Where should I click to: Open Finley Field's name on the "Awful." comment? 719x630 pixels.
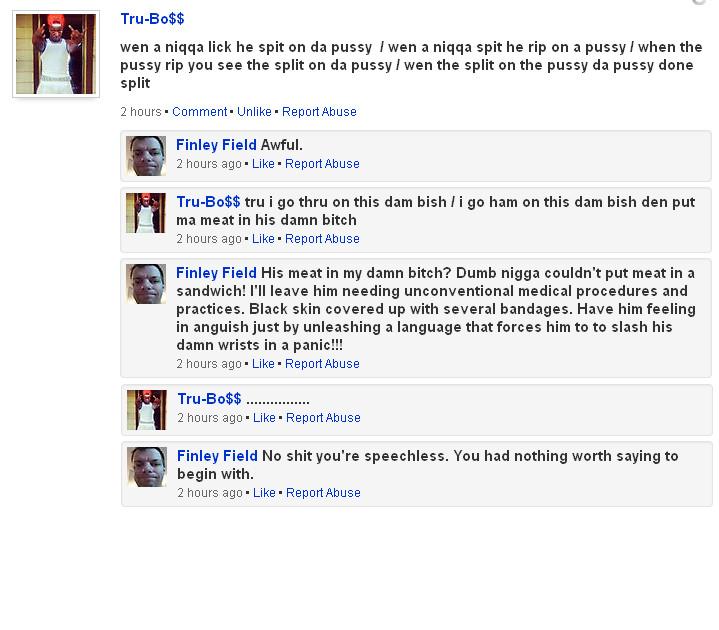[216, 145]
